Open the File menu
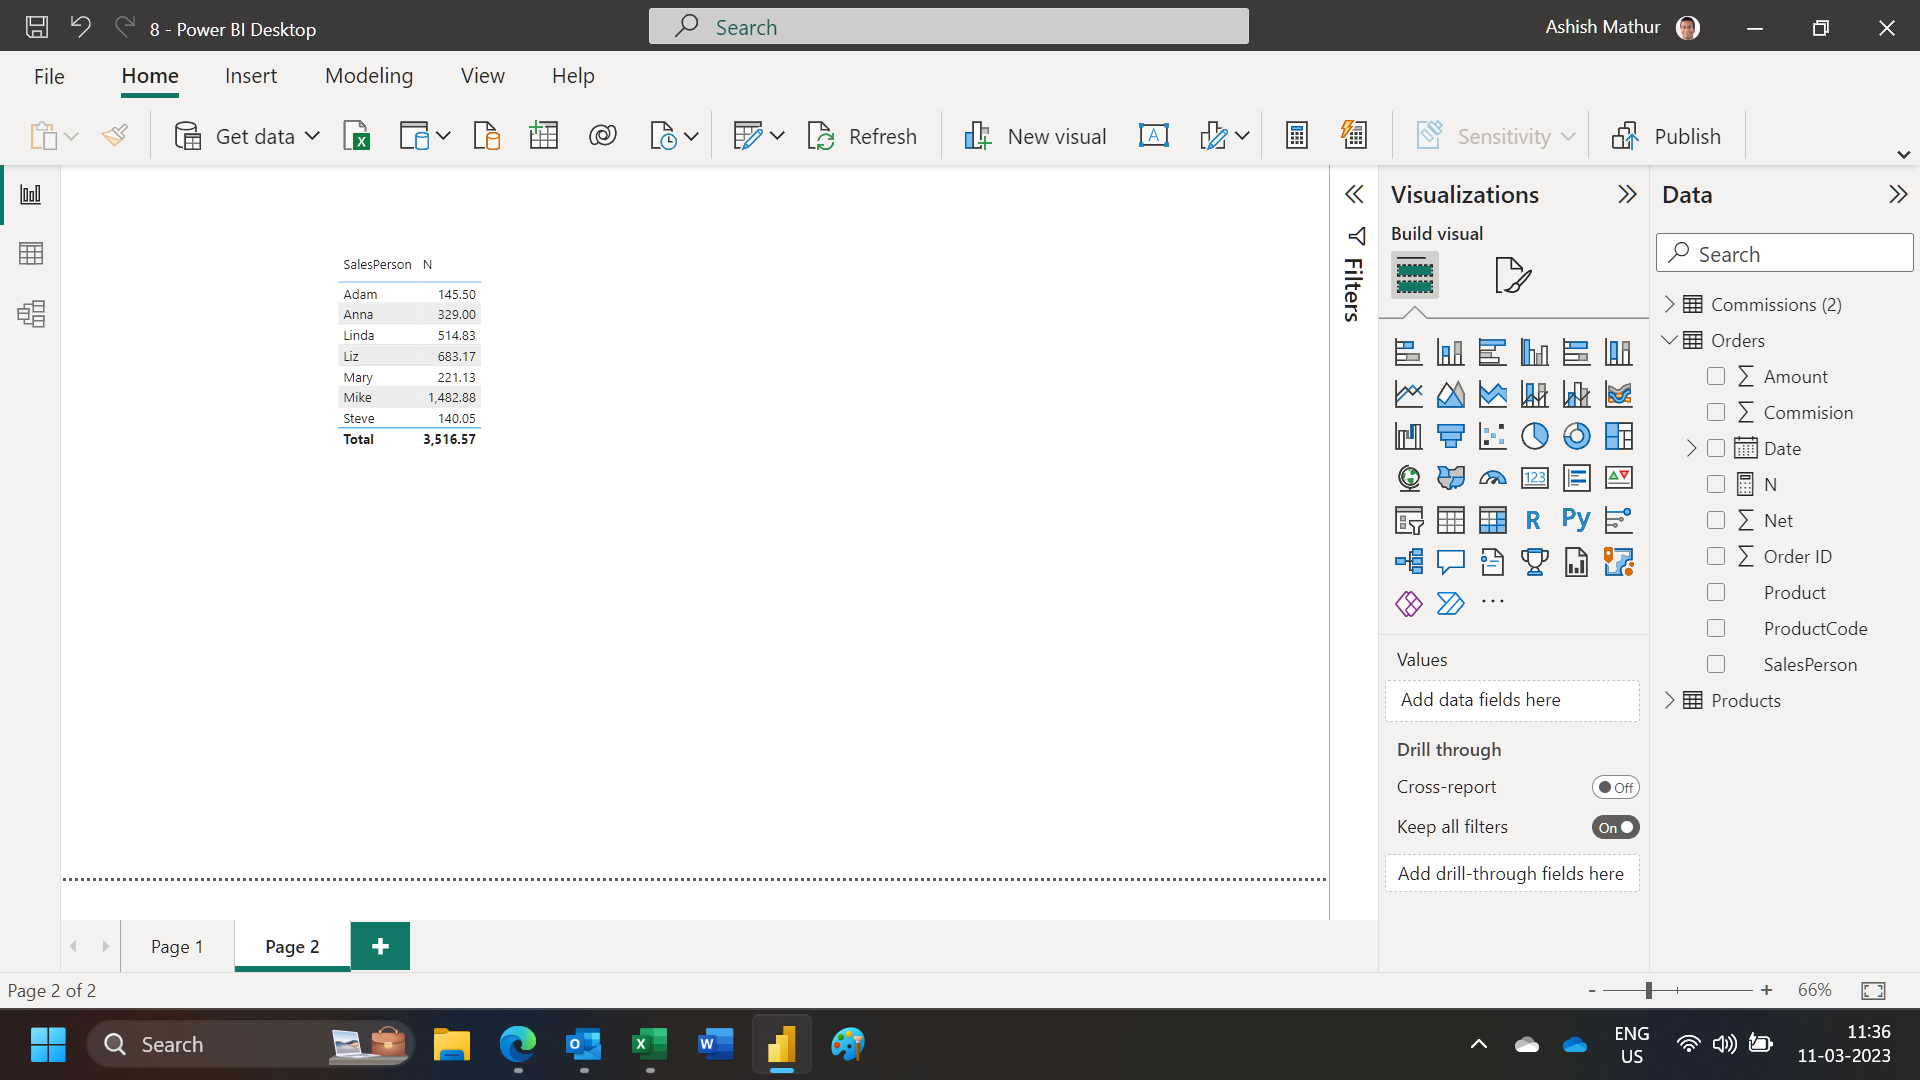This screenshot has height=1080, width=1920. [49, 76]
